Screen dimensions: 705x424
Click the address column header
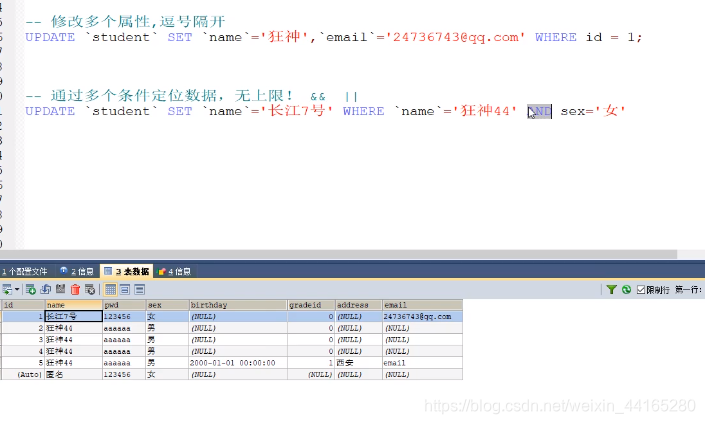(x=359, y=305)
